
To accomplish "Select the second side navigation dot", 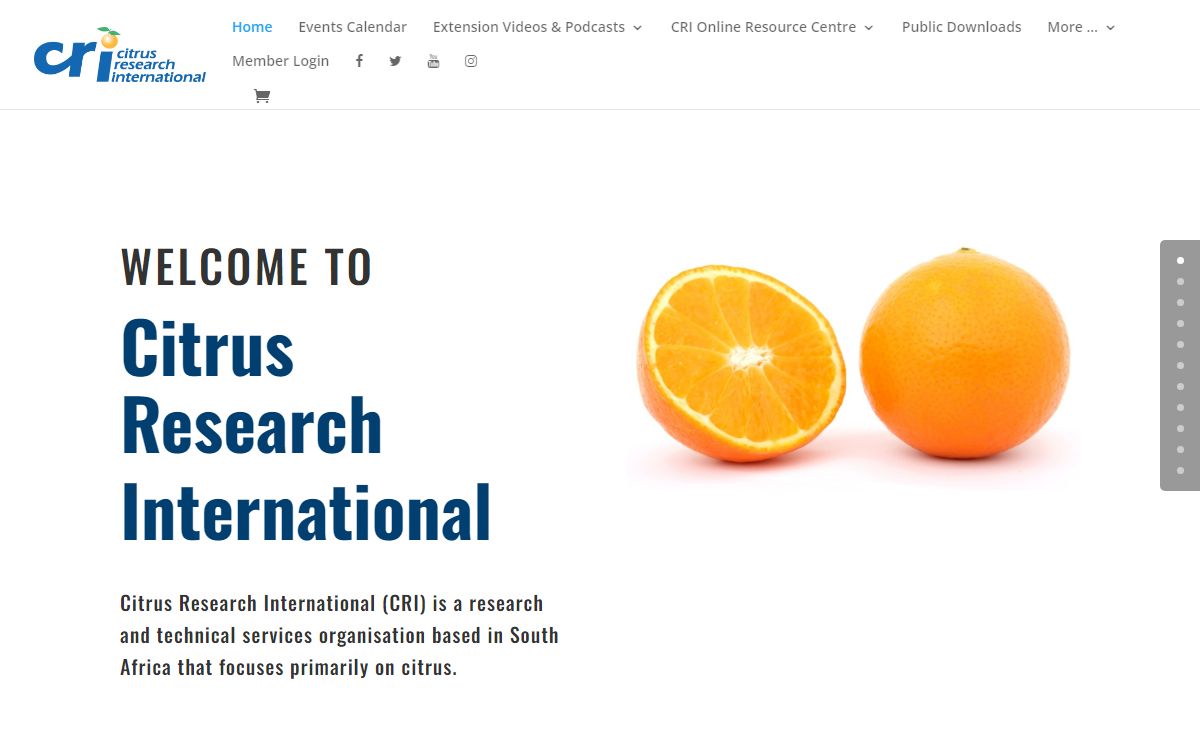I will tap(1180, 281).
